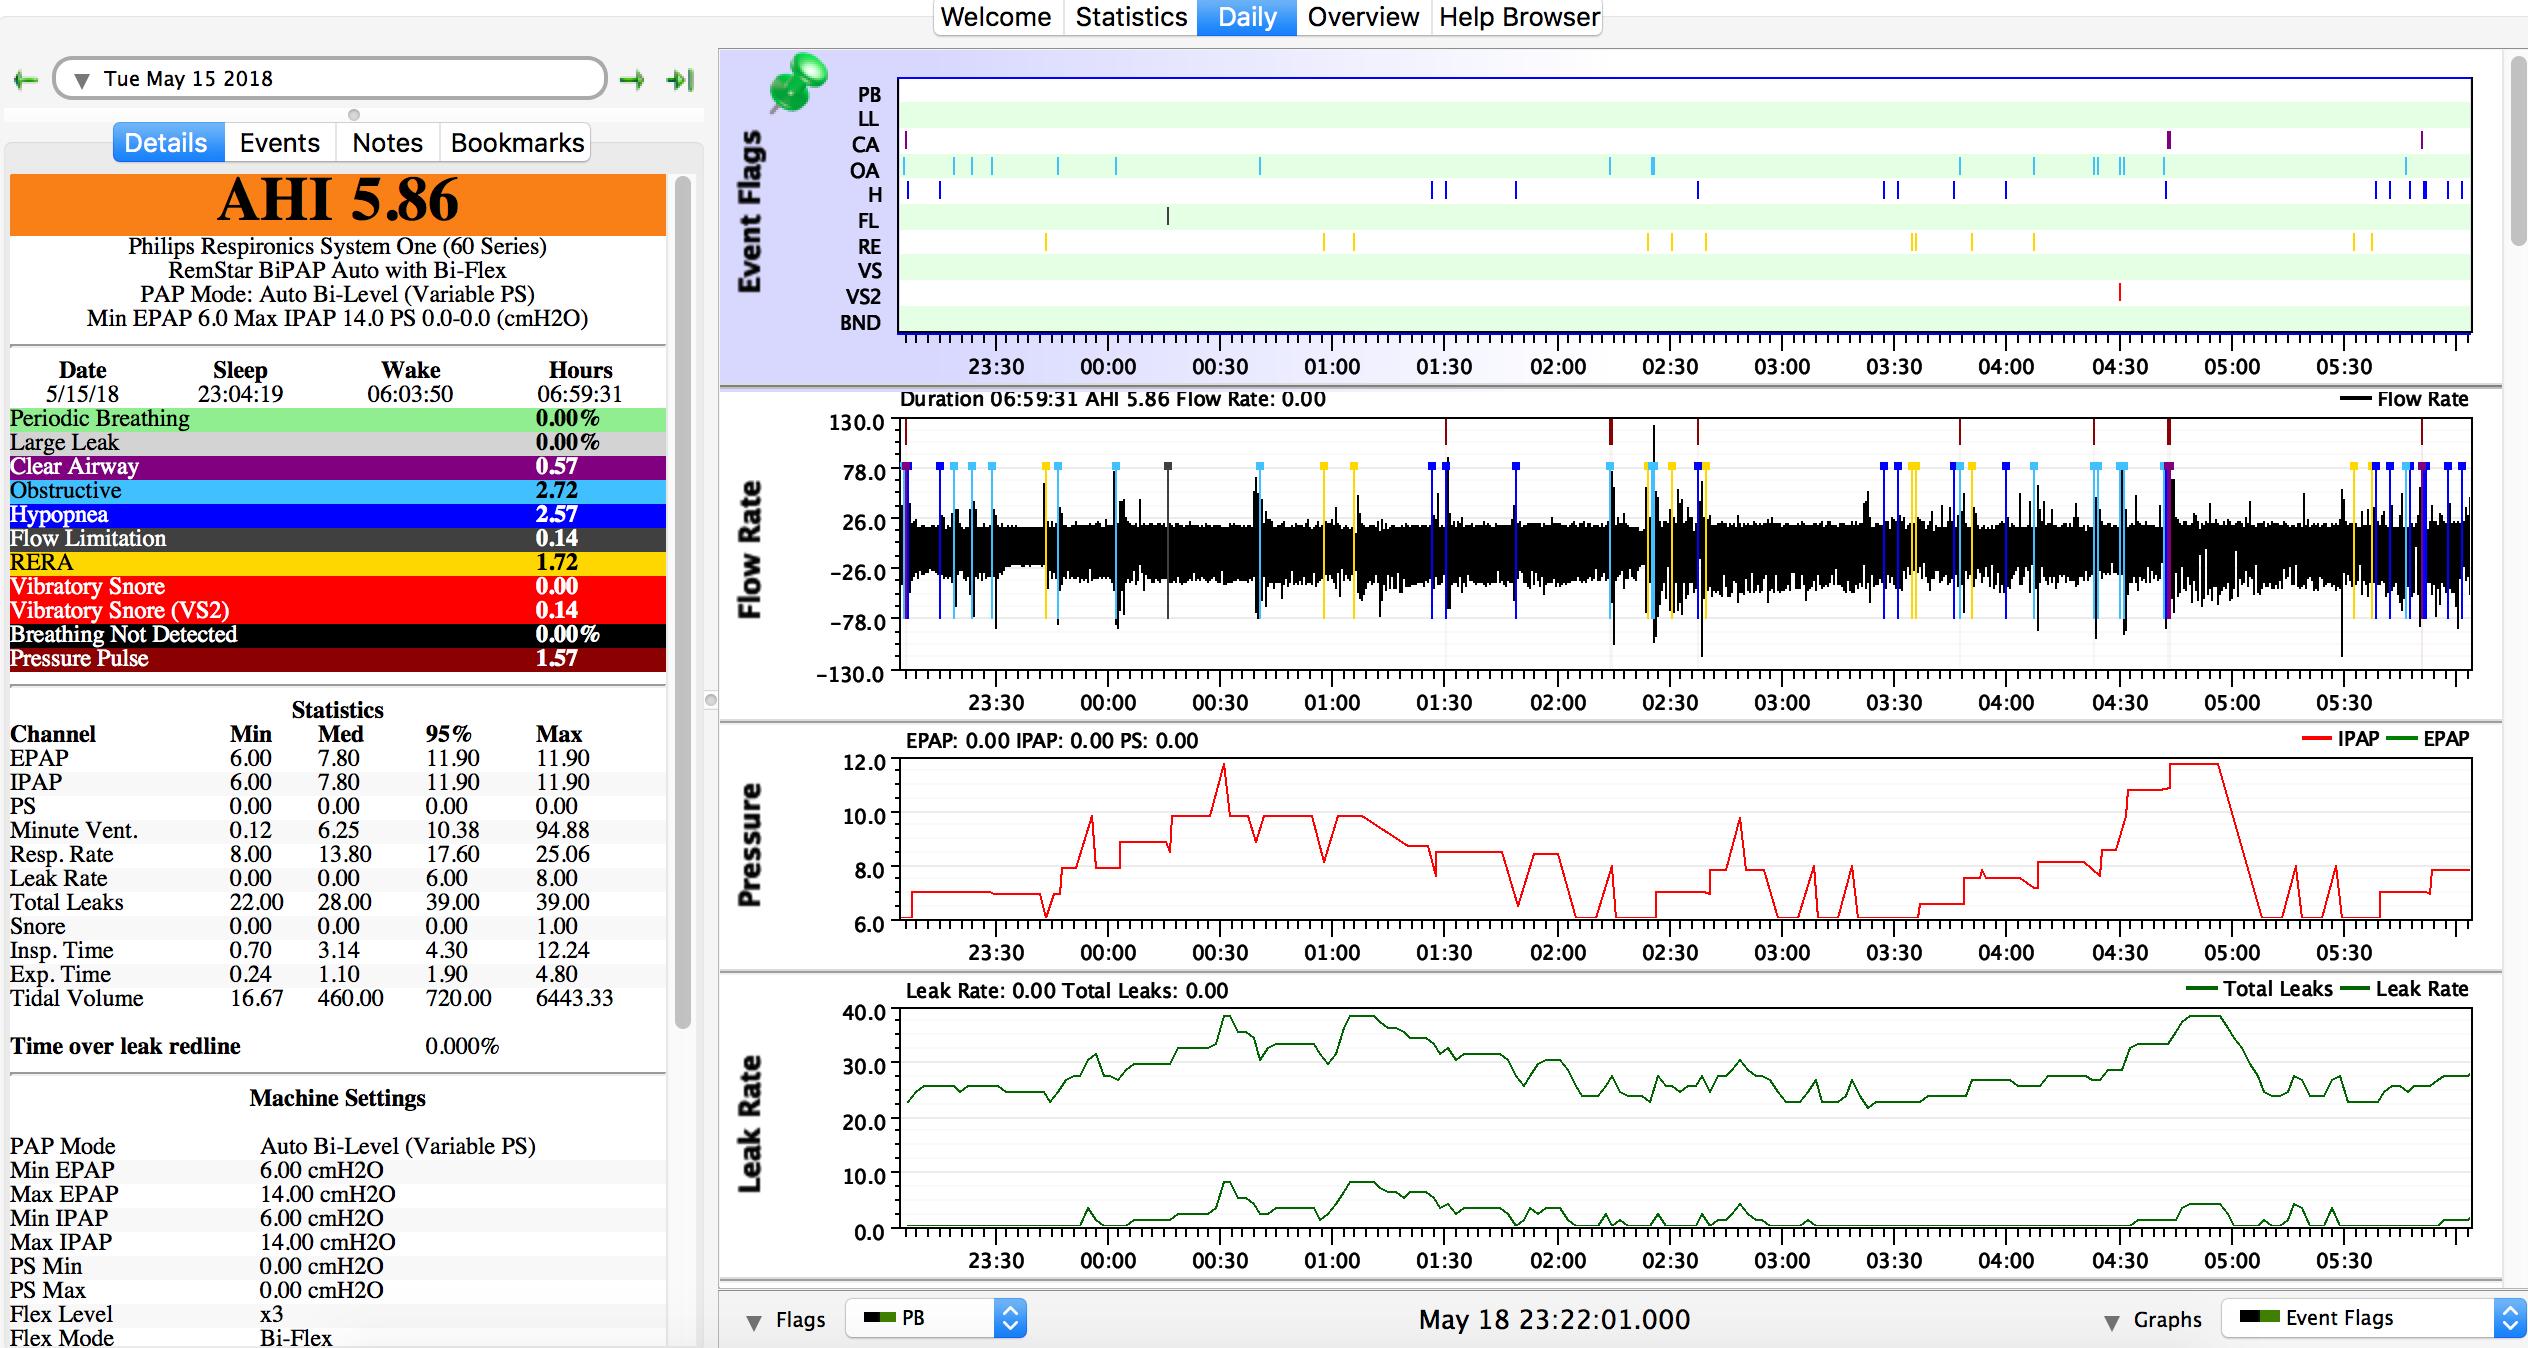
Task: Click the Periodic Breathing row
Action: tap(338, 419)
